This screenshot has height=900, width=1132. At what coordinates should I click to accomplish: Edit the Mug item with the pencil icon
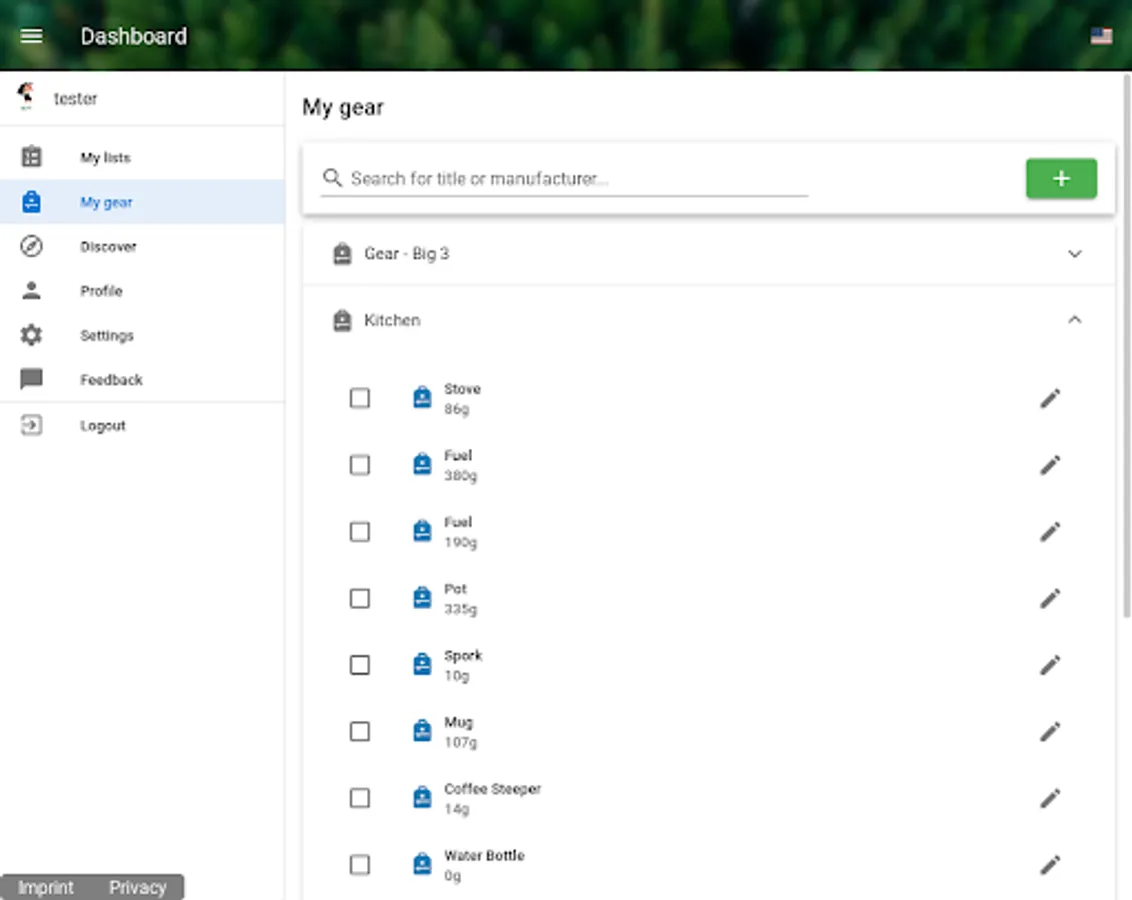pos(1050,731)
